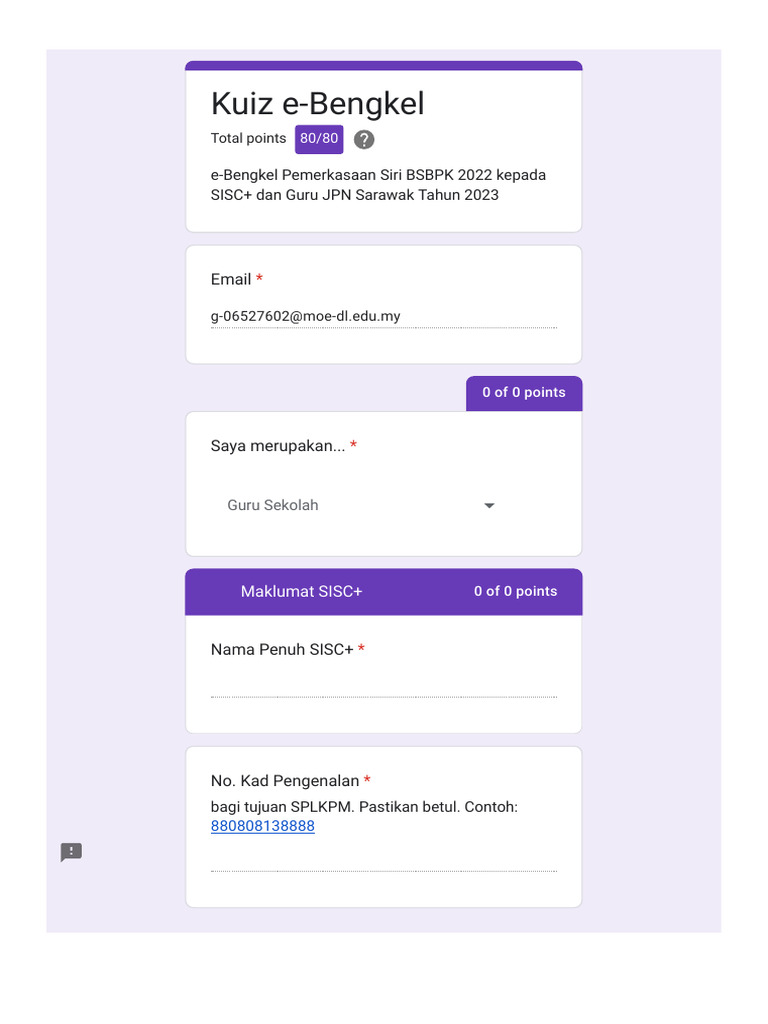
Task: Click the Kuiz e-Bengkel form title
Action: click(317, 103)
